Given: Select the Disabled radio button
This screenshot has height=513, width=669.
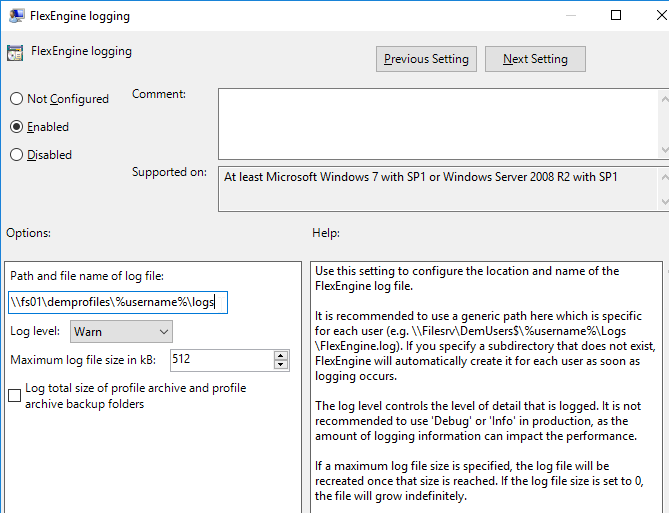Looking at the screenshot, I should [16, 154].
